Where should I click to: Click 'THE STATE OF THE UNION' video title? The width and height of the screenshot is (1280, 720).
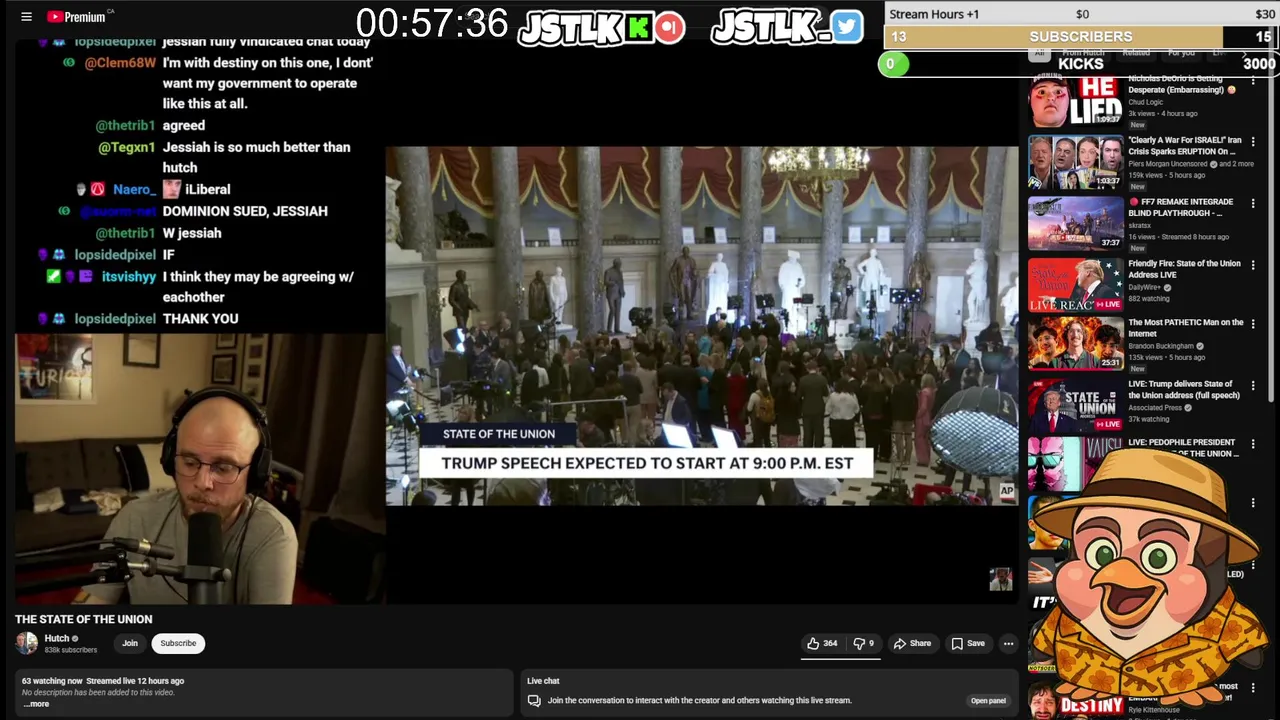click(84, 620)
